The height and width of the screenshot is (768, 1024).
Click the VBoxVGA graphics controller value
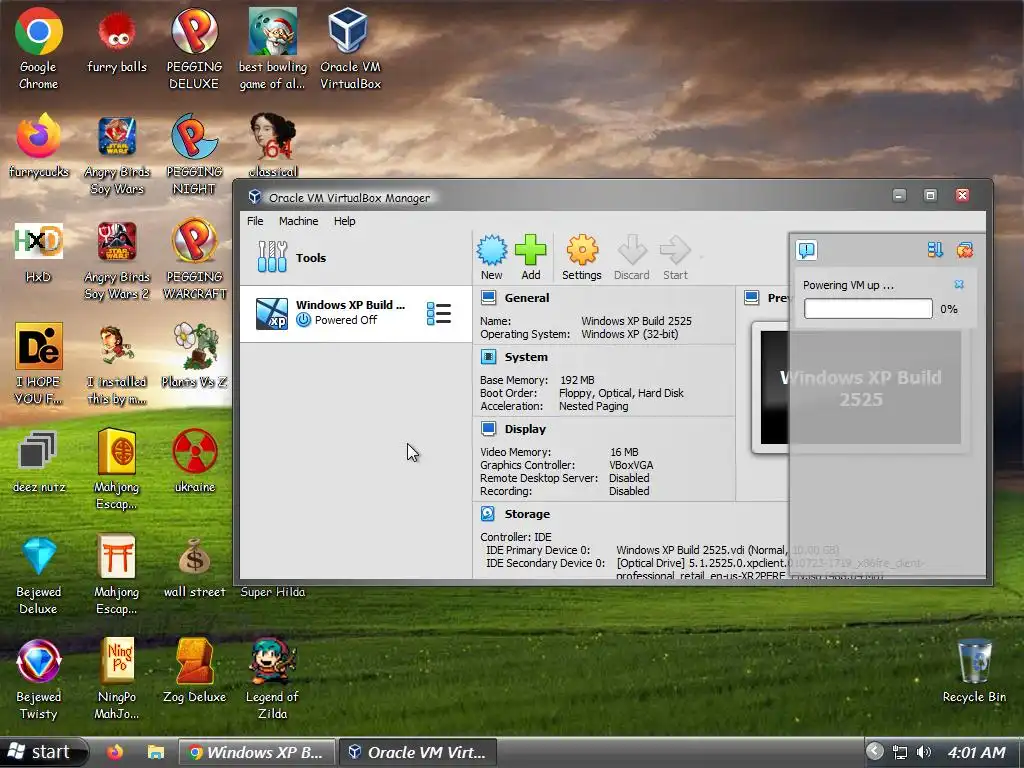631,465
